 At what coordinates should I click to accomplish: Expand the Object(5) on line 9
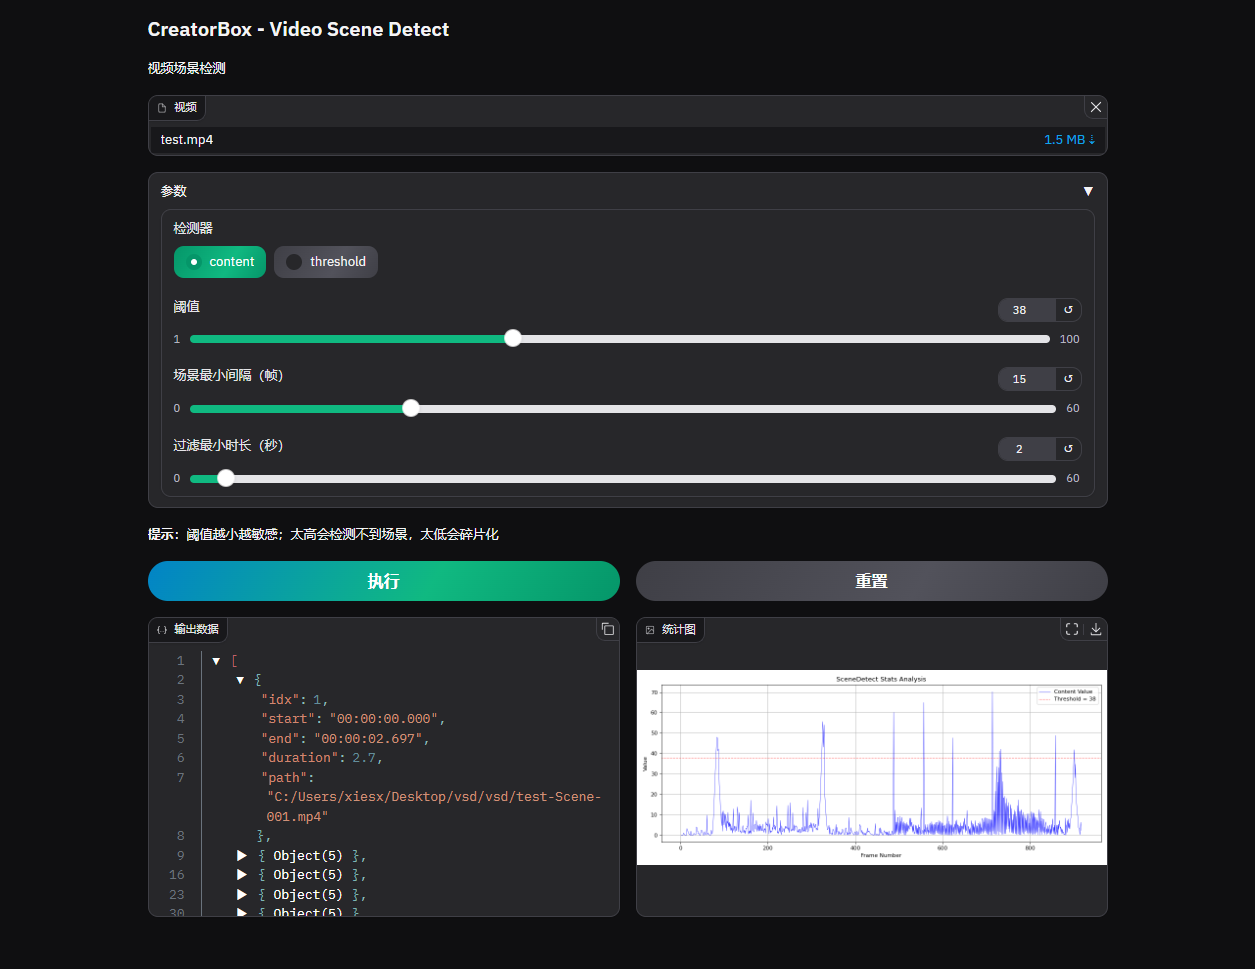[x=242, y=856]
